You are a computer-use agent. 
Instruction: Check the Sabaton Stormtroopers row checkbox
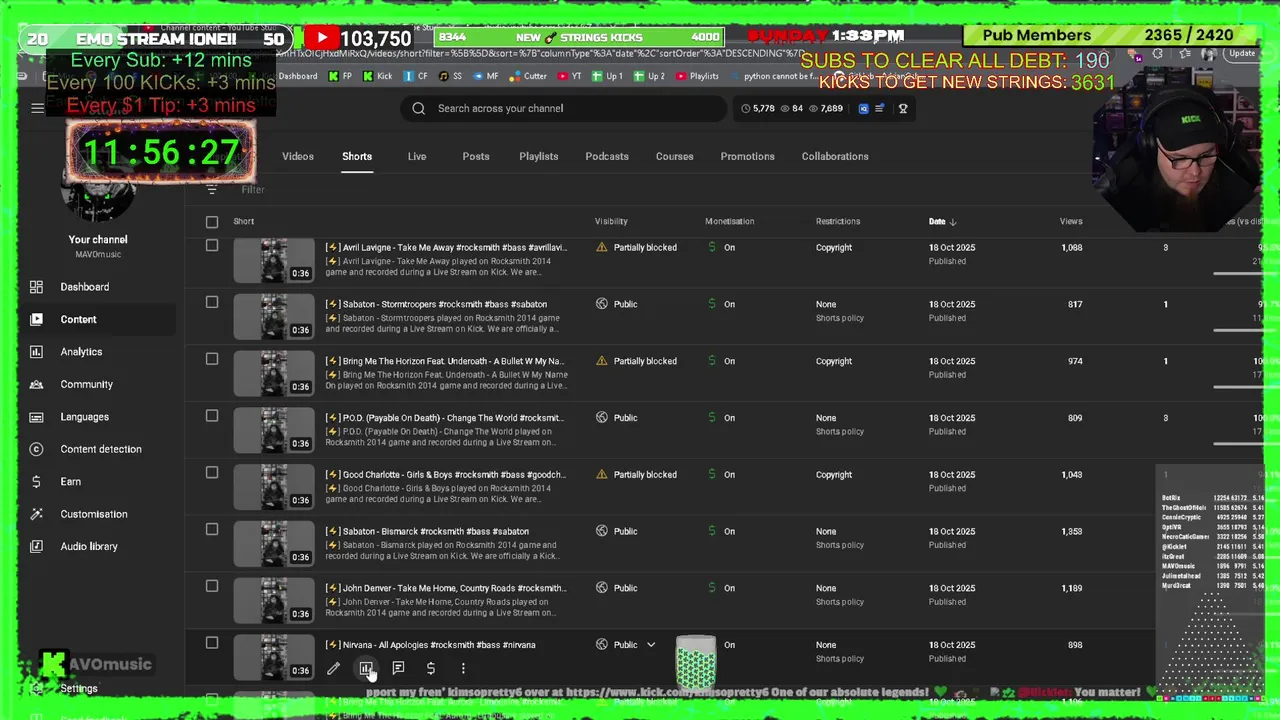pos(211,302)
